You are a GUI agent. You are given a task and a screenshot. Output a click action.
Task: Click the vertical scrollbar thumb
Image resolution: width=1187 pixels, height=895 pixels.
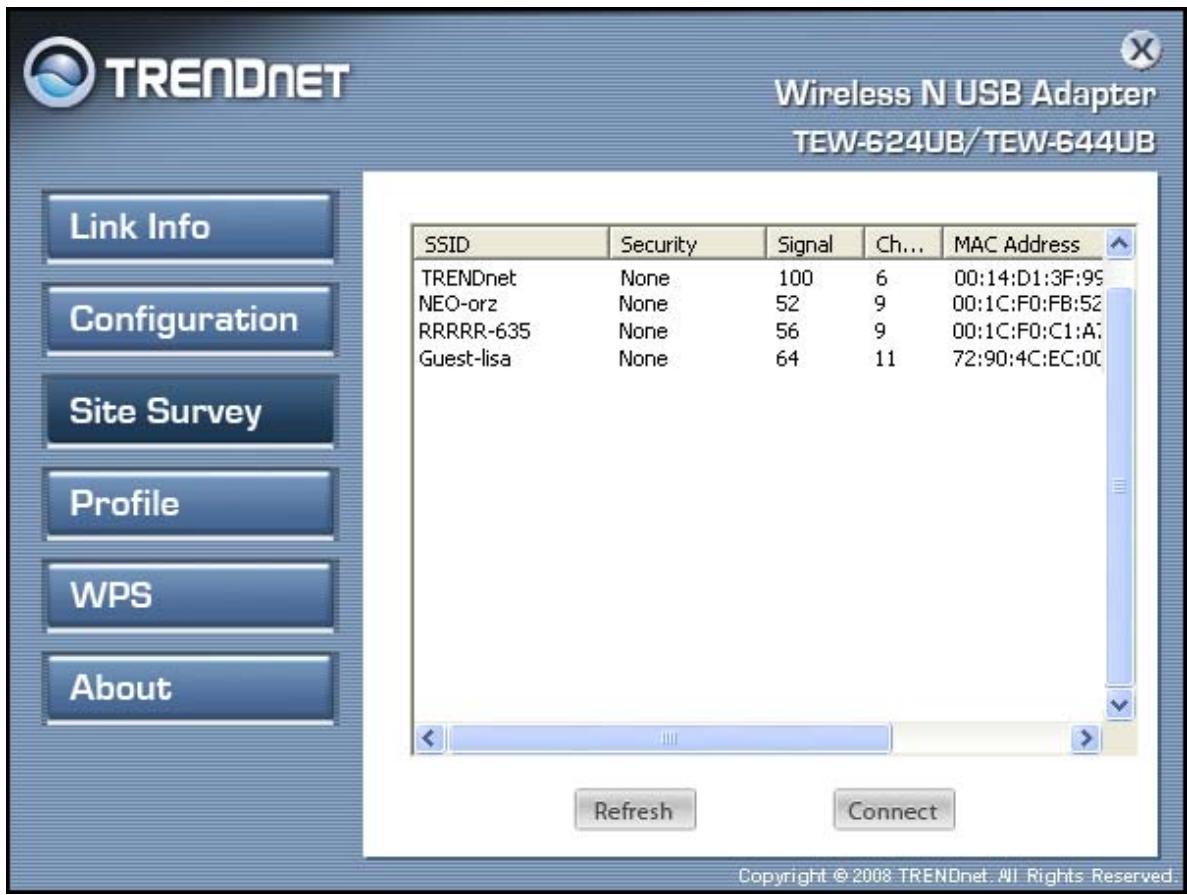(x=1120, y=486)
